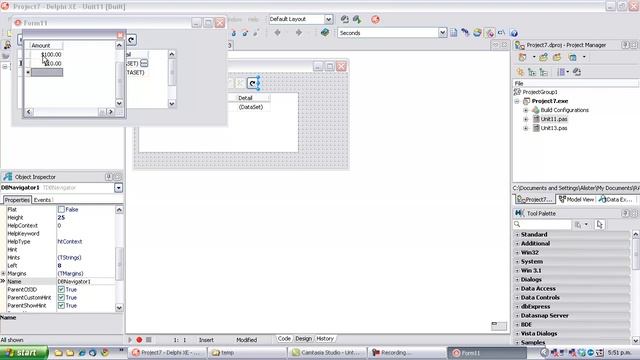Click Project Manager View icon
640x360 pixels.
573,58
